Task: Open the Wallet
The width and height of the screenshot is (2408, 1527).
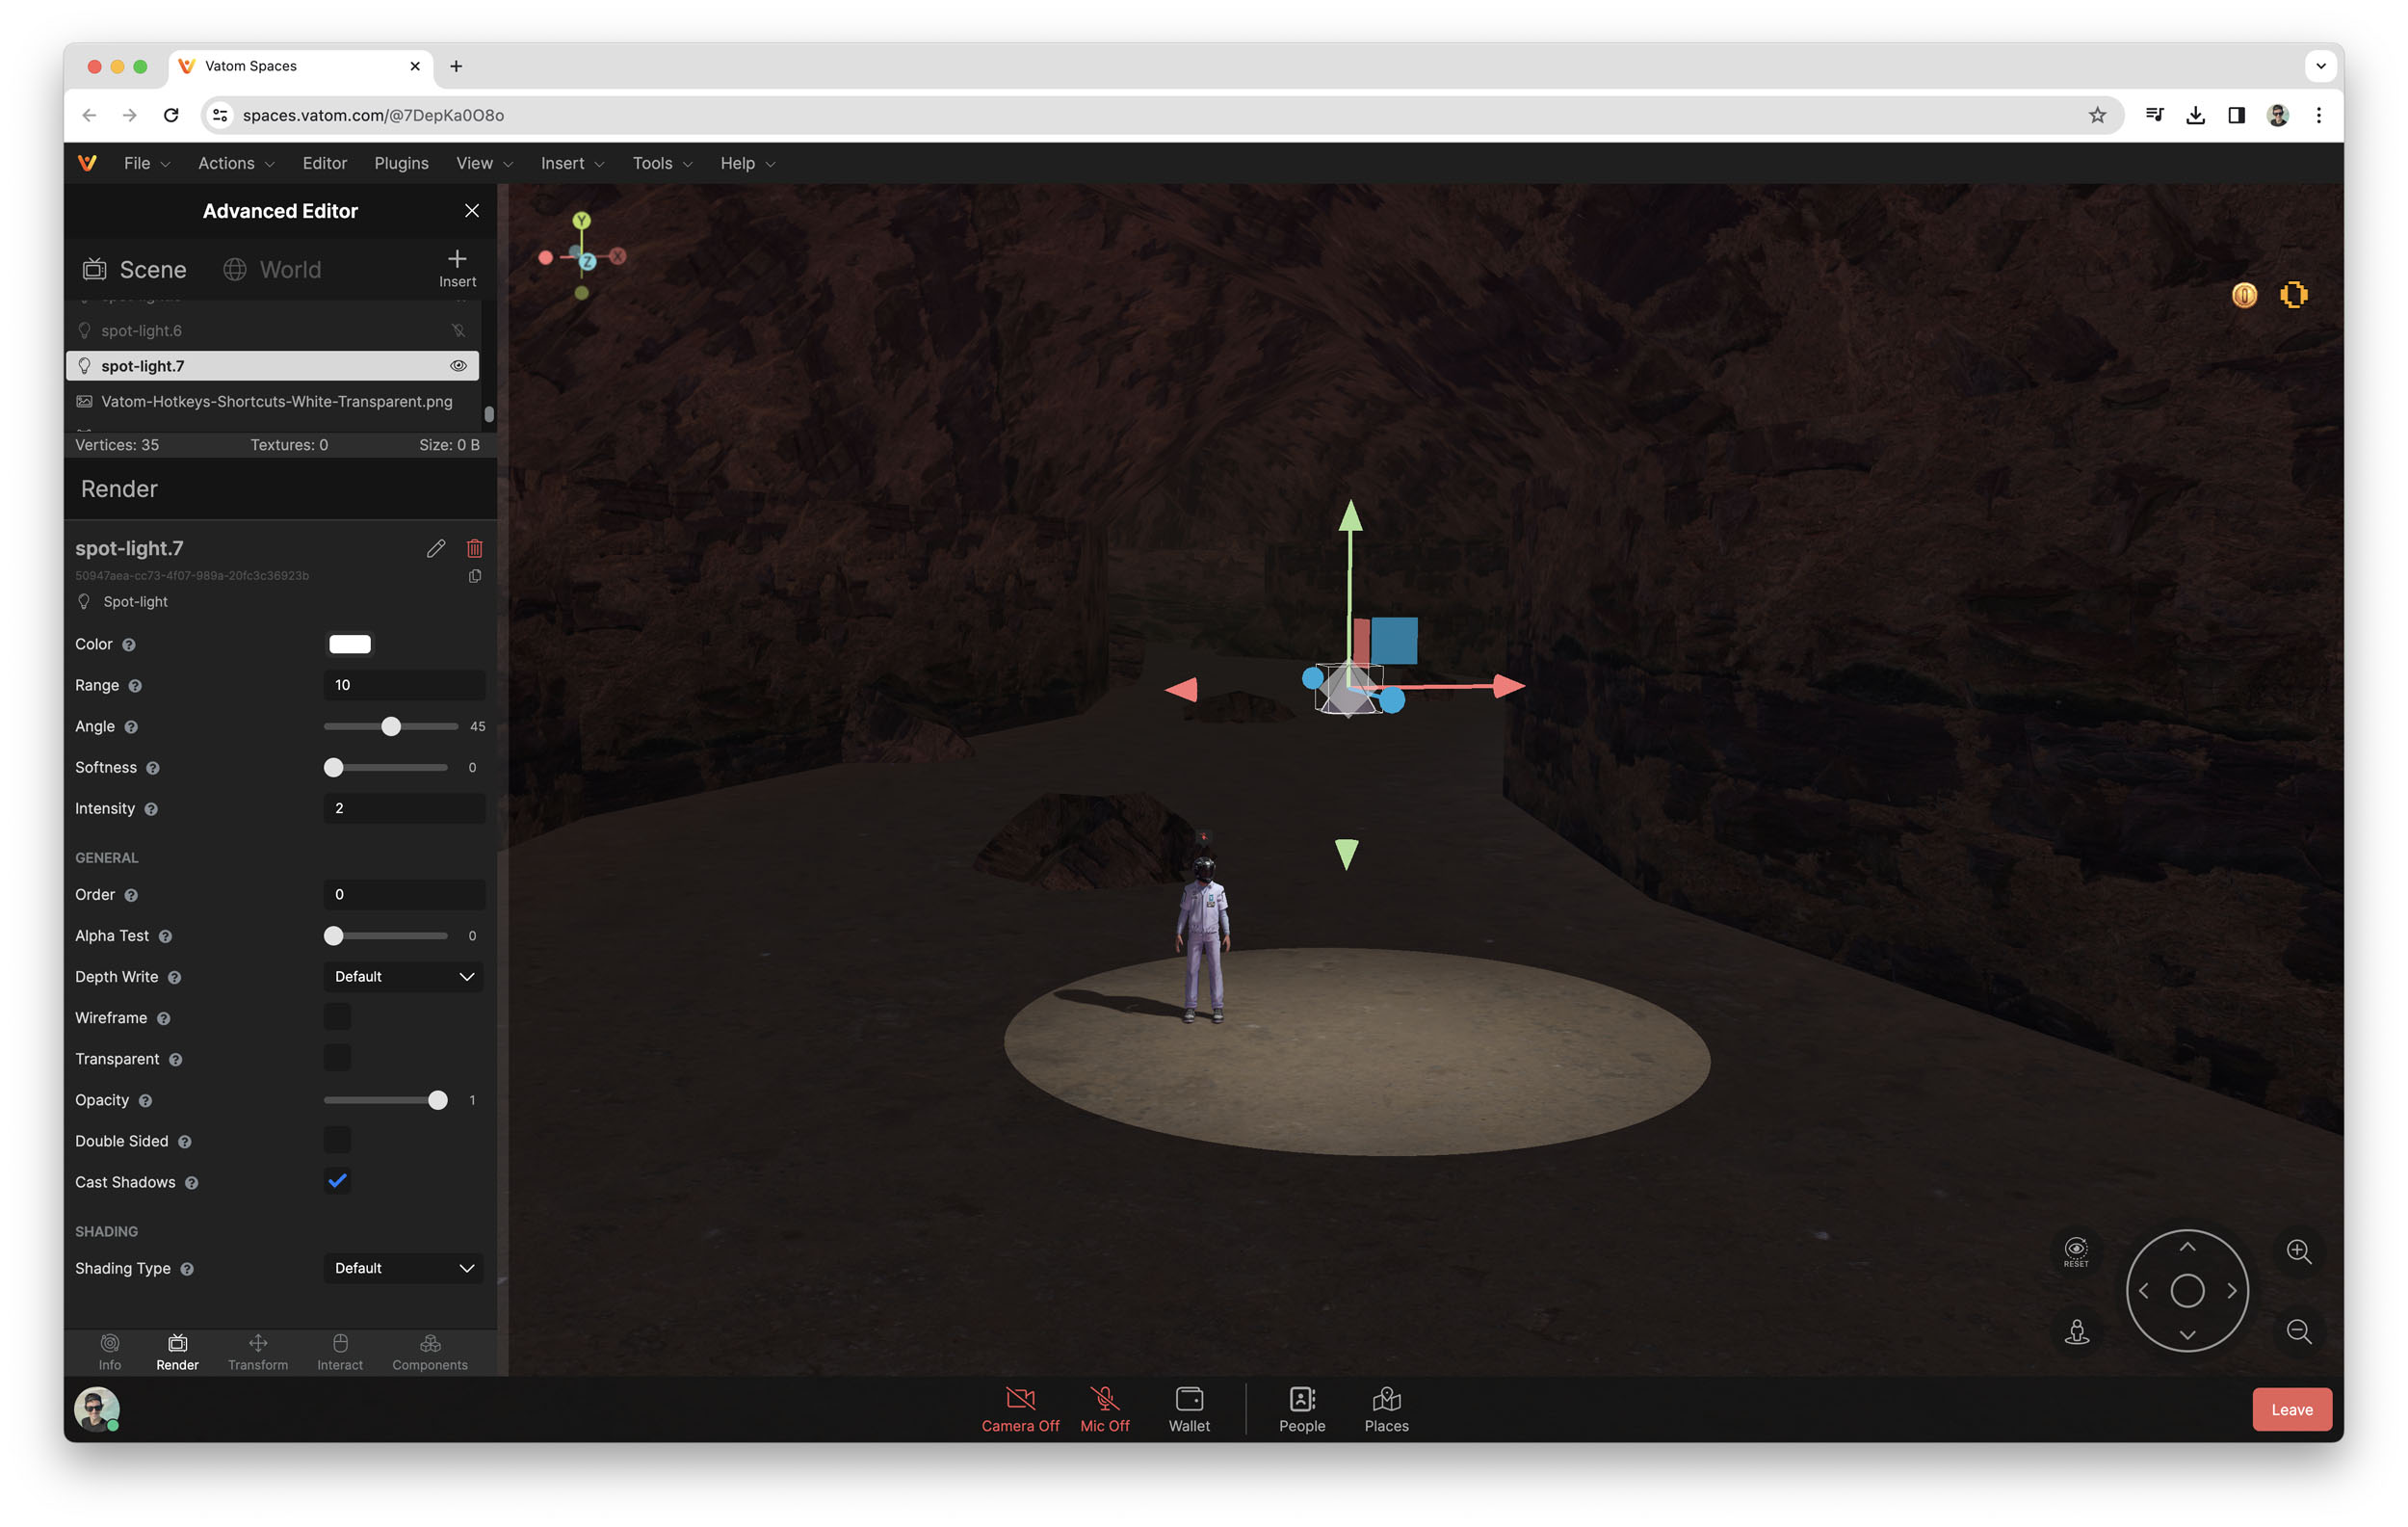Action: pyautogui.click(x=1189, y=1410)
